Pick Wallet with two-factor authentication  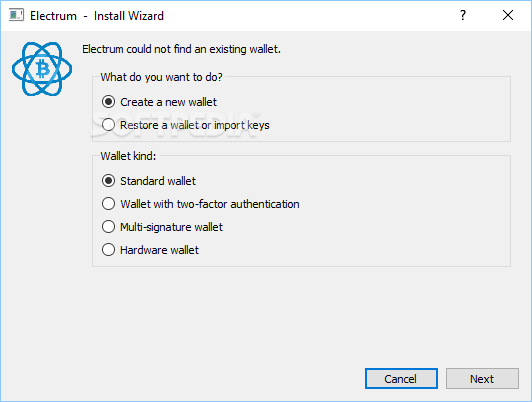[x=201, y=204]
